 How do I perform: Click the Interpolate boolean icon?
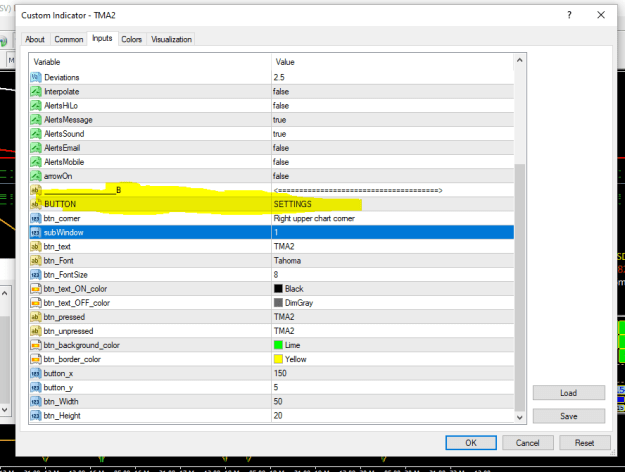tap(36, 92)
